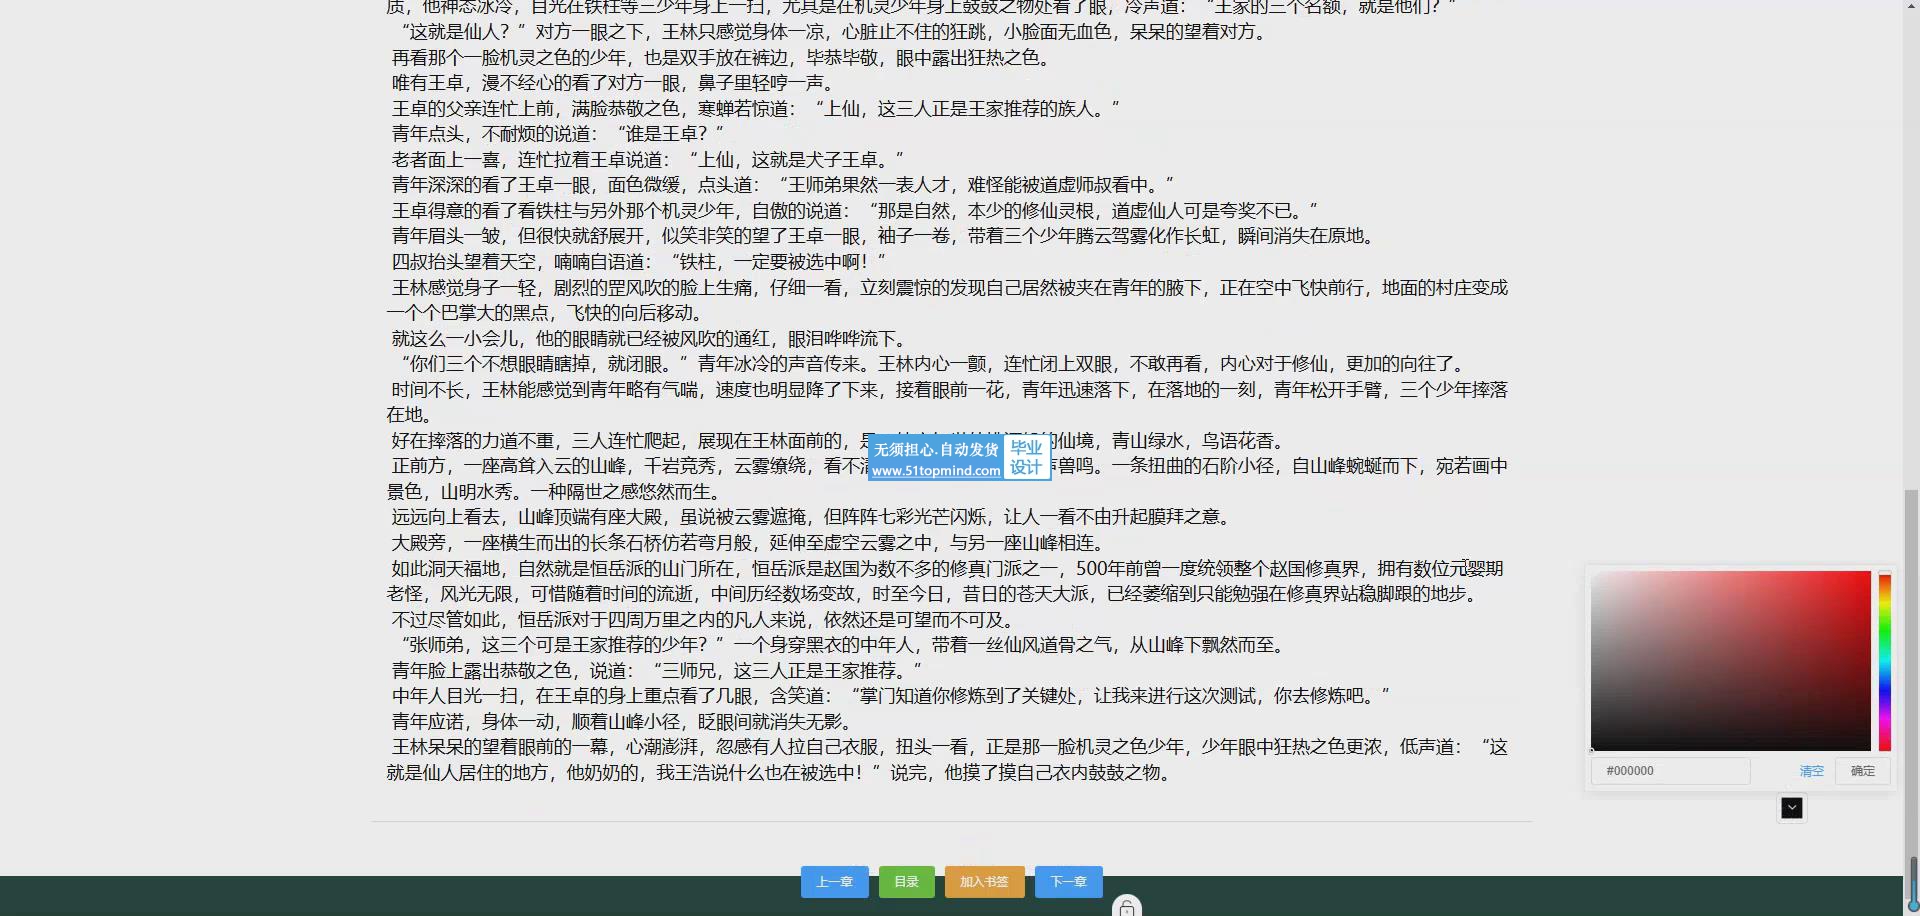
Task: Click the color cursor handle in saturation panel
Action: click(x=1592, y=750)
